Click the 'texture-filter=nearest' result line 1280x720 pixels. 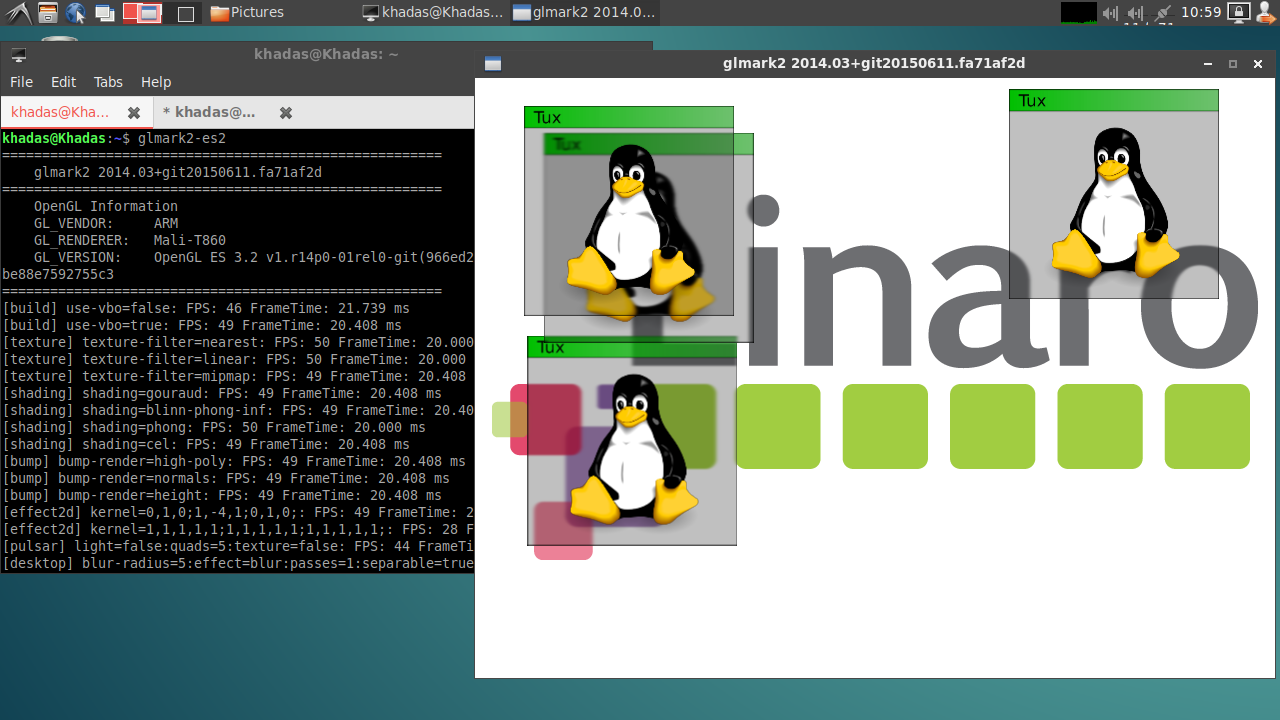pyautogui.click(x=238, y=342)
